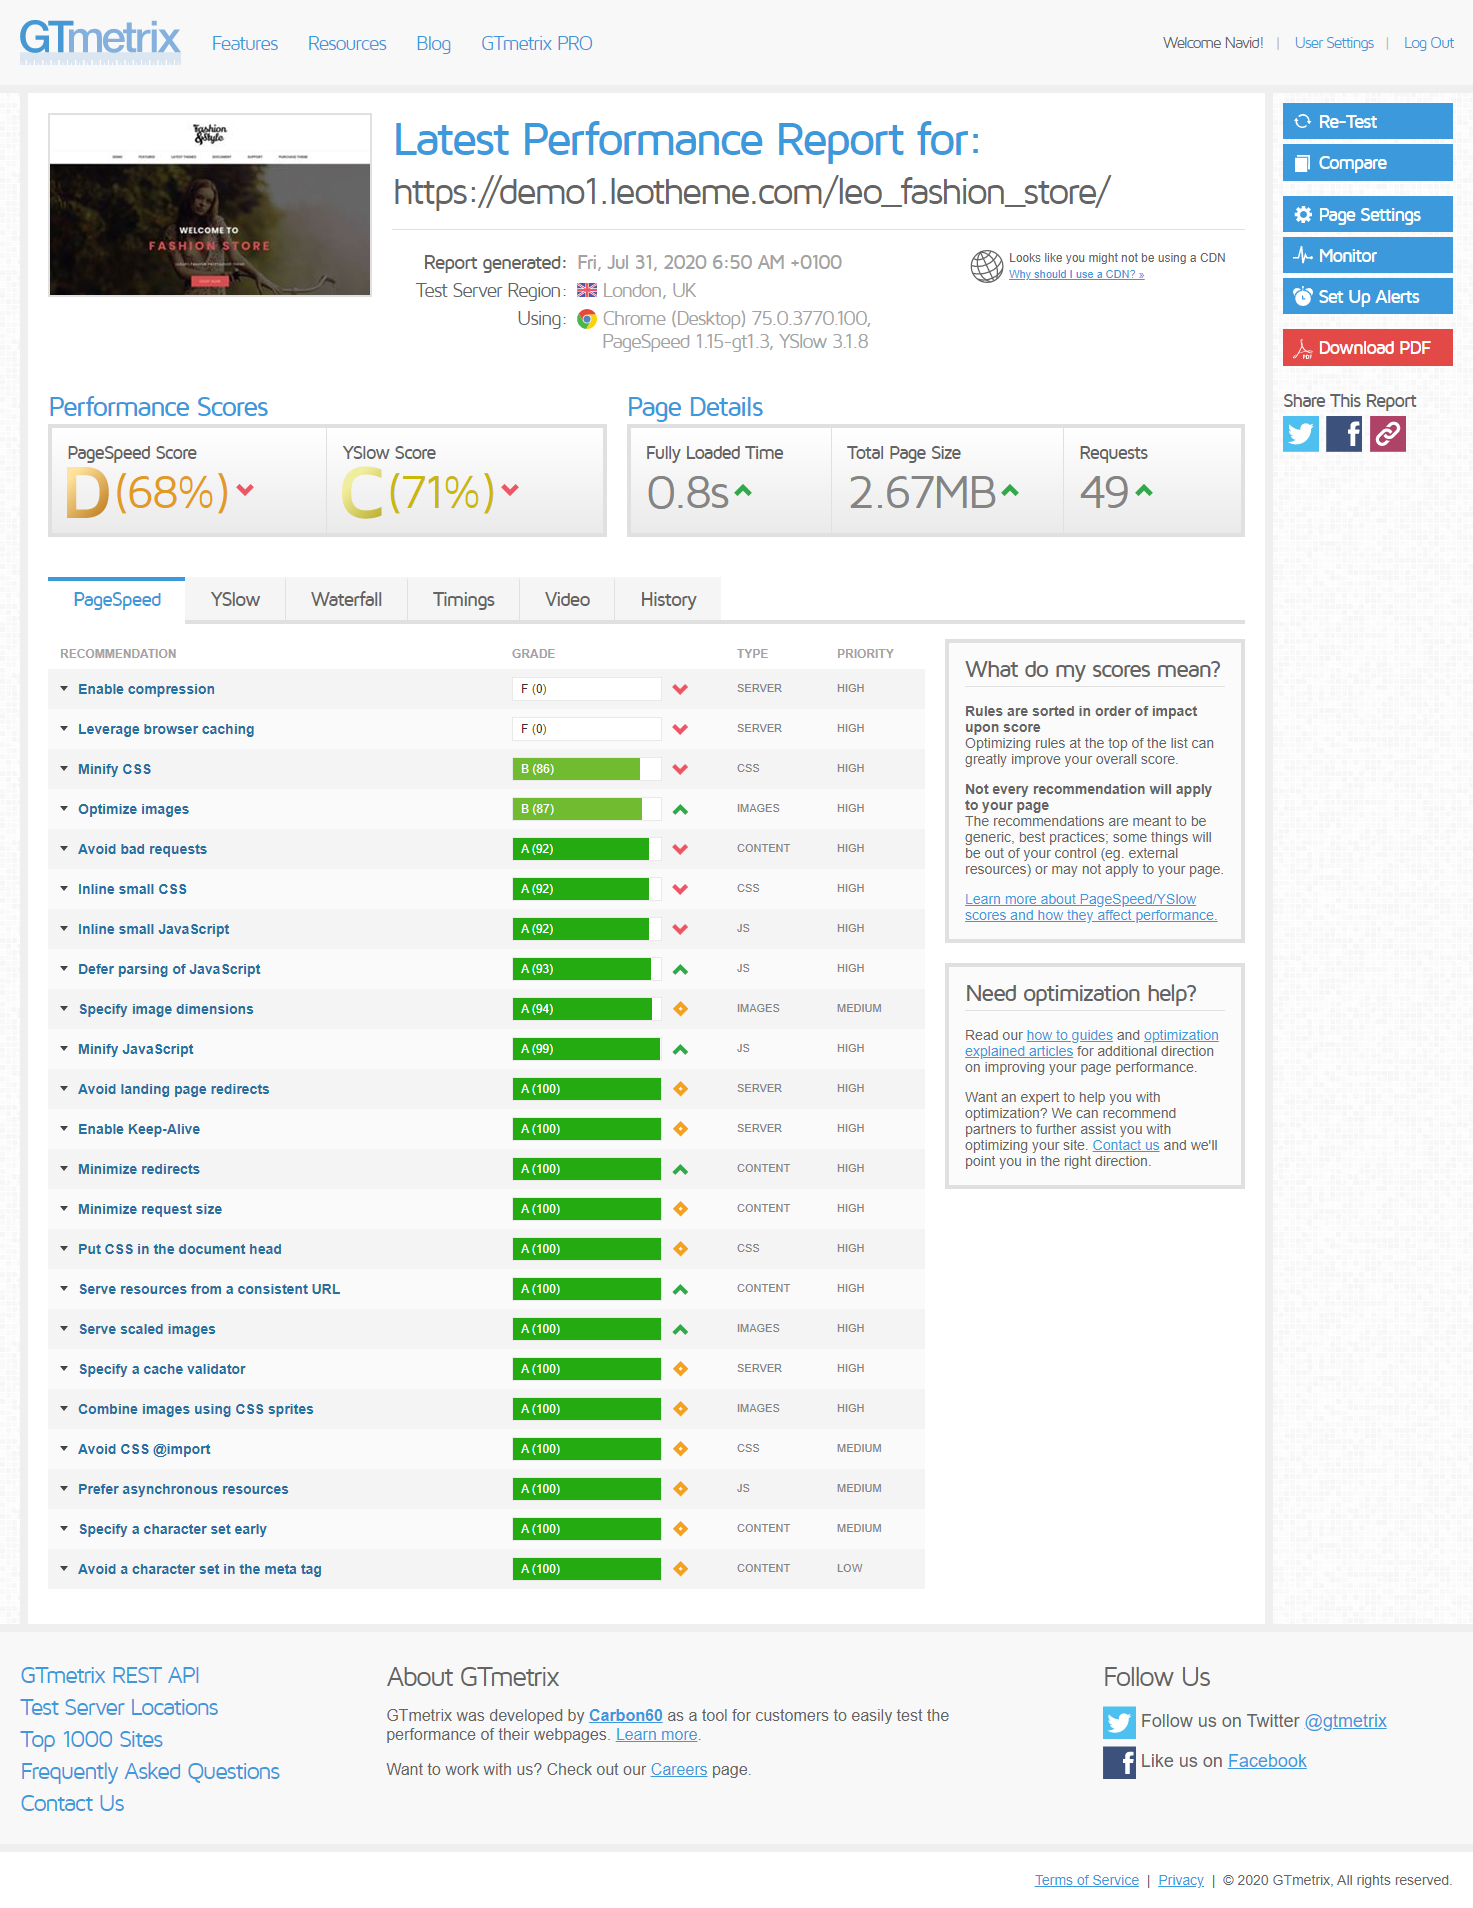Click the Requests up arrow indicator

pos(1144,490)
